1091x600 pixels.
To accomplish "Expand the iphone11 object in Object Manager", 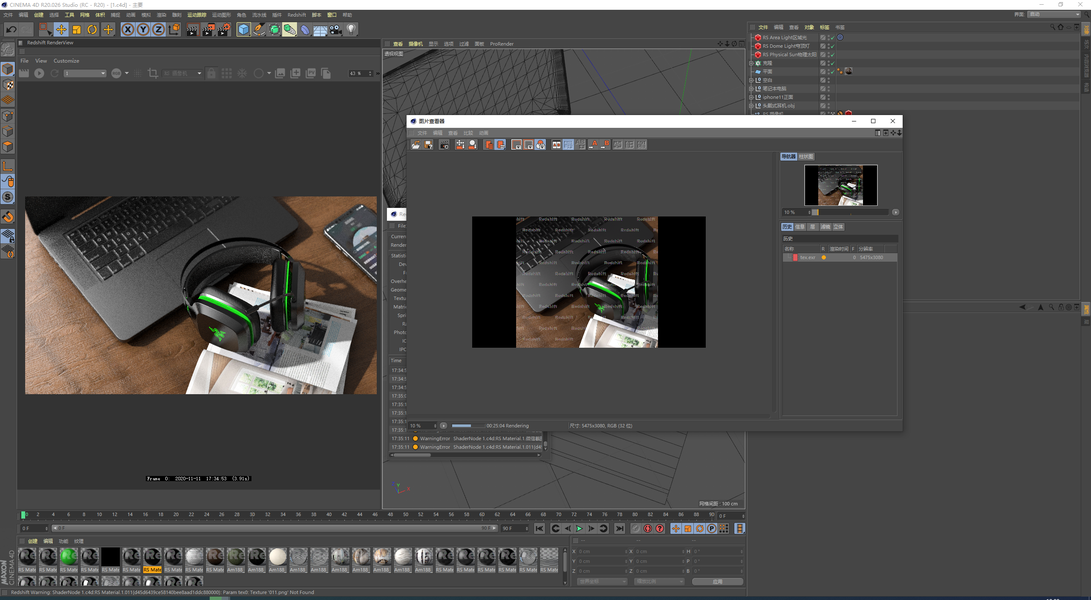I will pyautogui.click(x=751, y=97).
